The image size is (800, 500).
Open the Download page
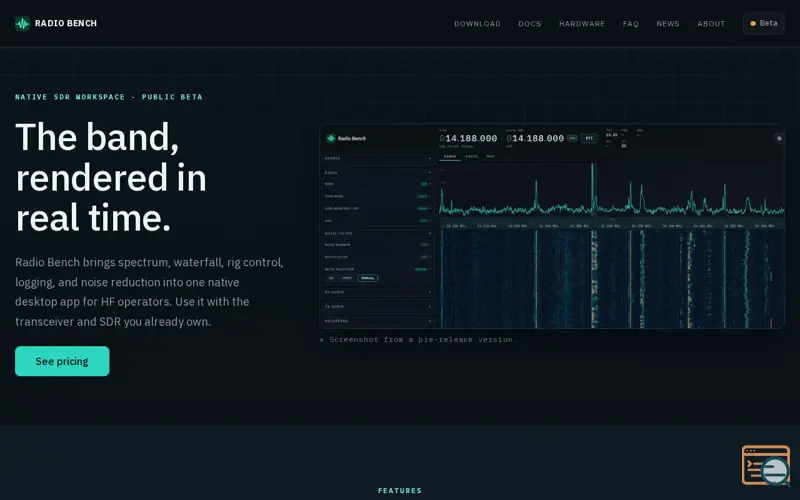(x=478, y=23)
